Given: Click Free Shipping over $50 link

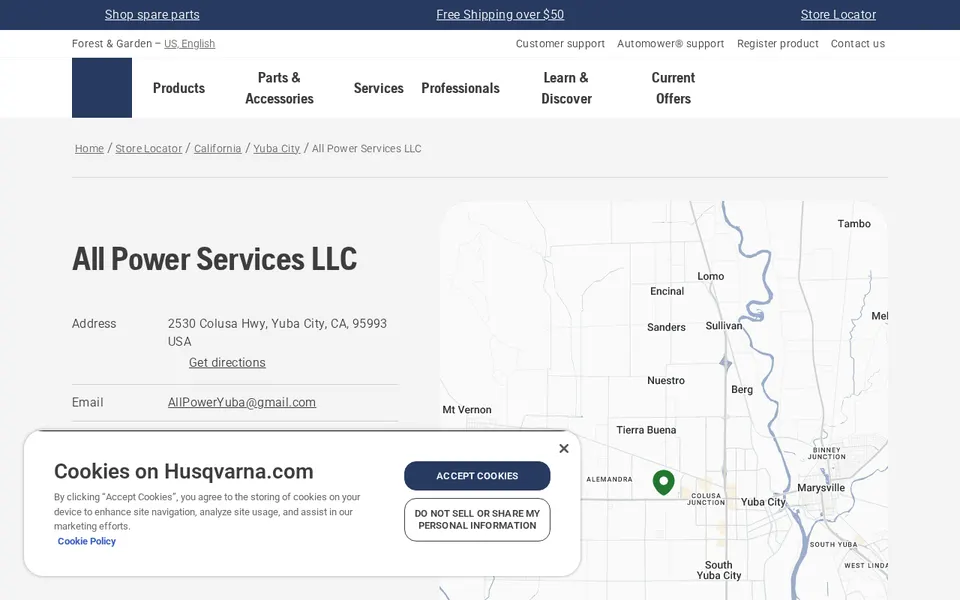Looking at the screenshot, I should (500, 15).
